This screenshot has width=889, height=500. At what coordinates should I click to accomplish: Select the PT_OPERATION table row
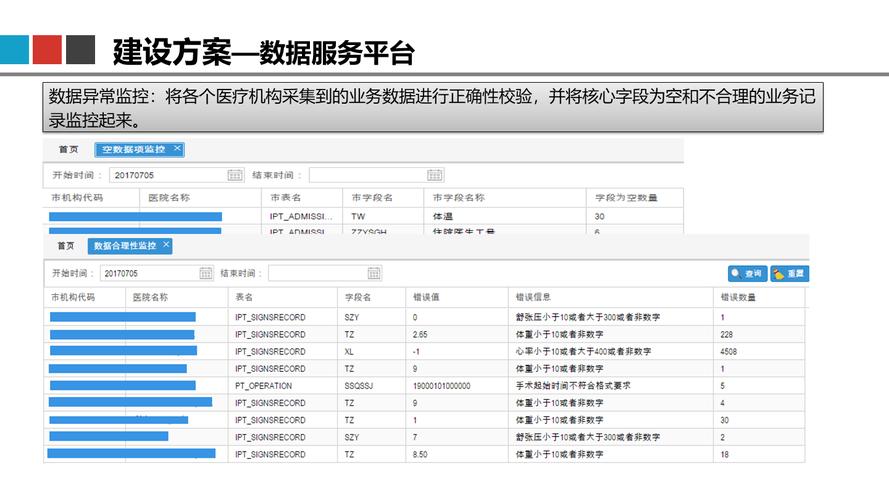[264, 385]
